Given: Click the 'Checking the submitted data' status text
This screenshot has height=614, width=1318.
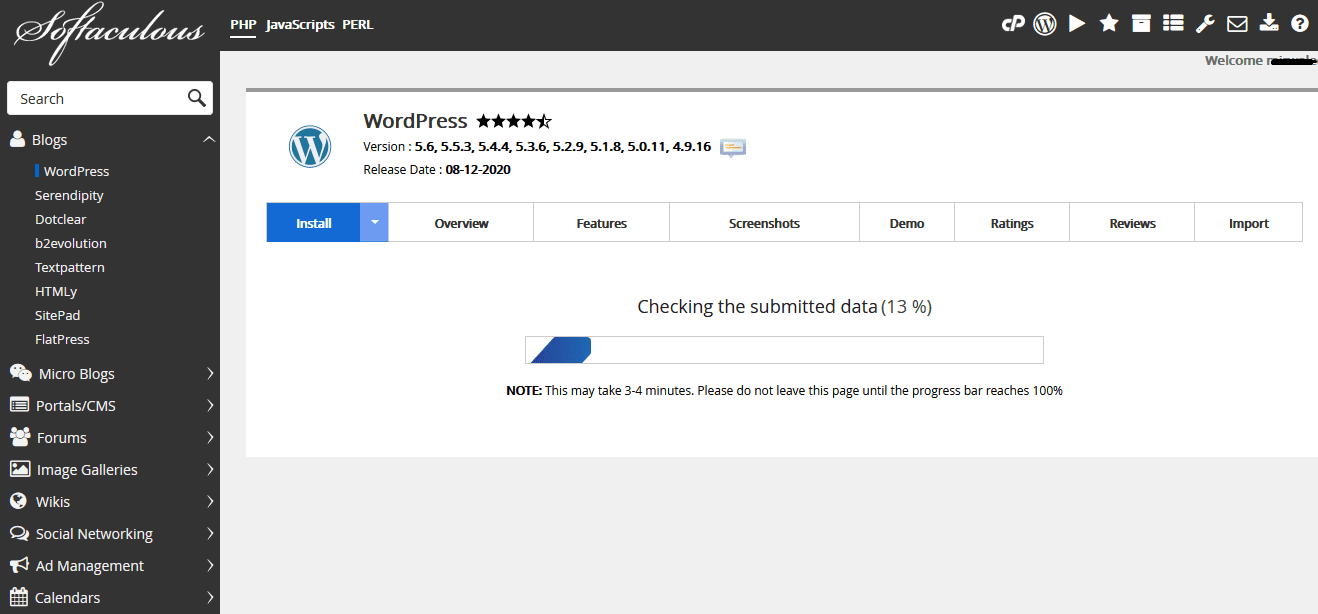Looking at the screenshot, I should [757, 307].
